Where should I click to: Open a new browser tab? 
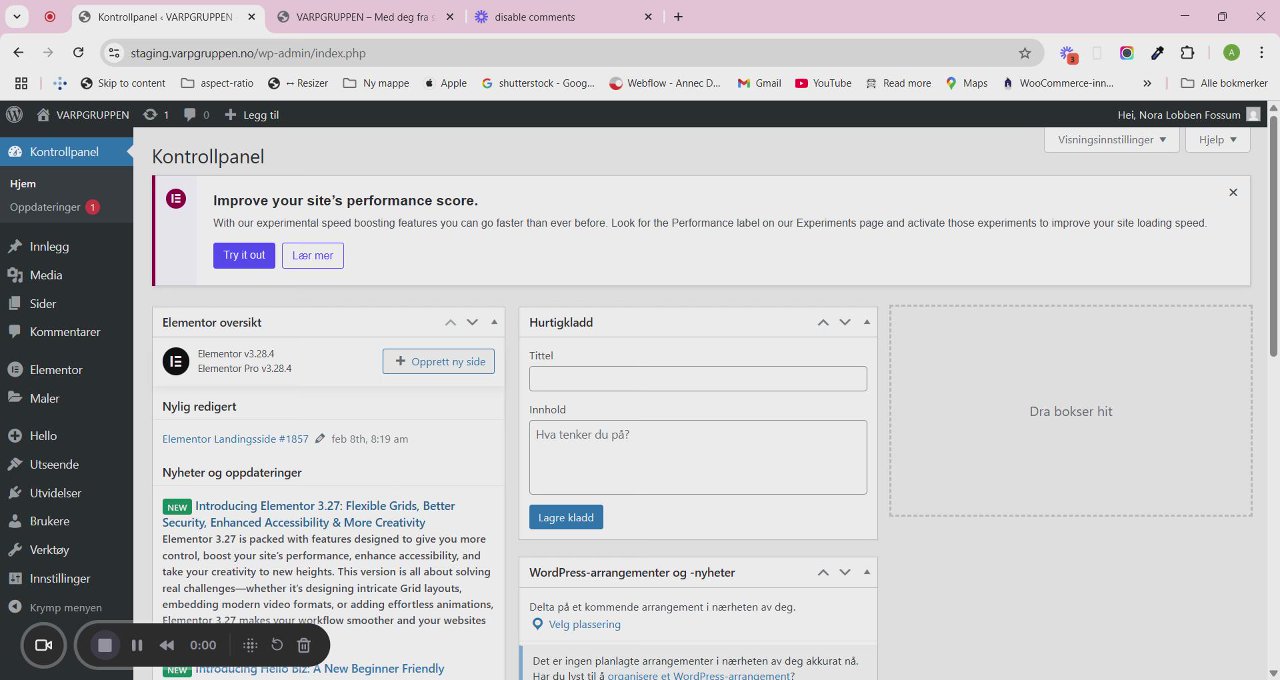coord(678,17)
